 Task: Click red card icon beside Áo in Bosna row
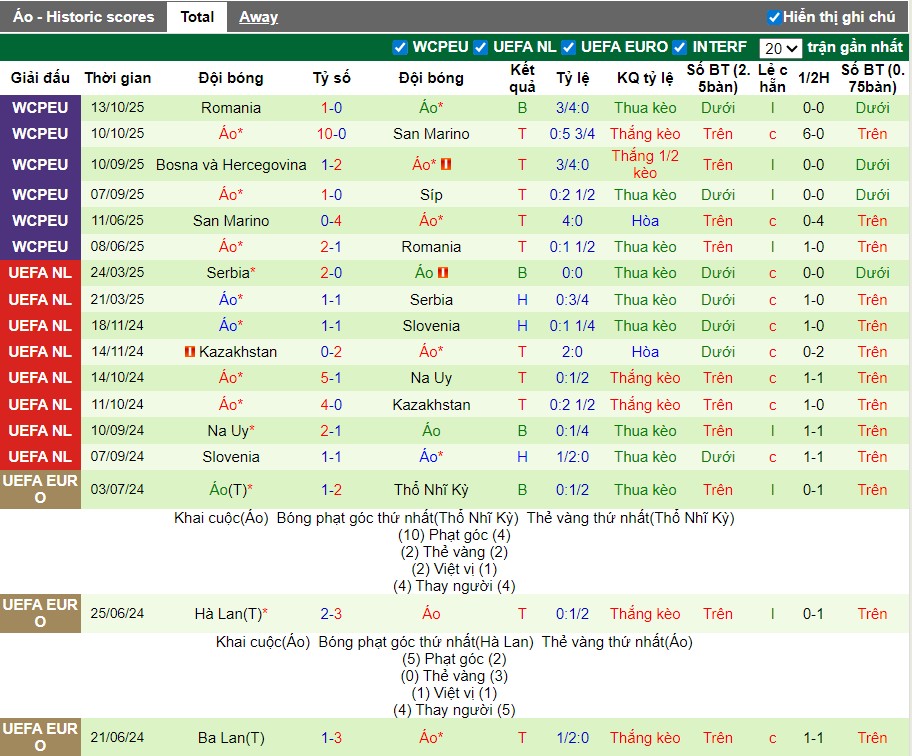(x=446, y=165)
